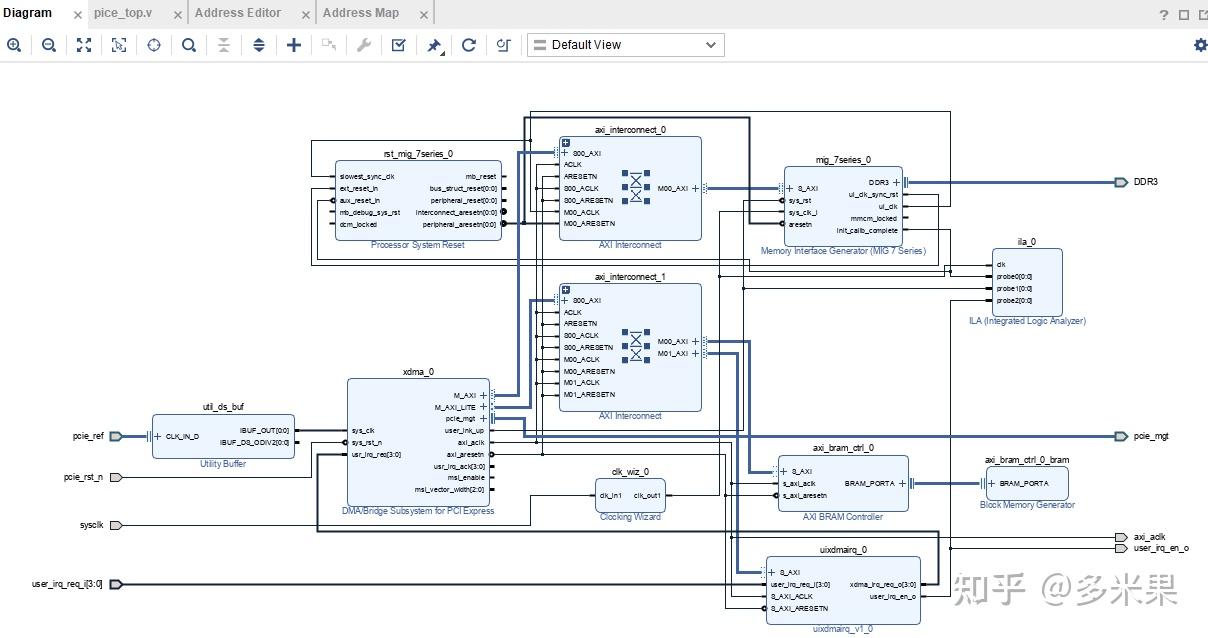
Task: Open diagram settings gear icon
Action: [x=1200, y=45]
